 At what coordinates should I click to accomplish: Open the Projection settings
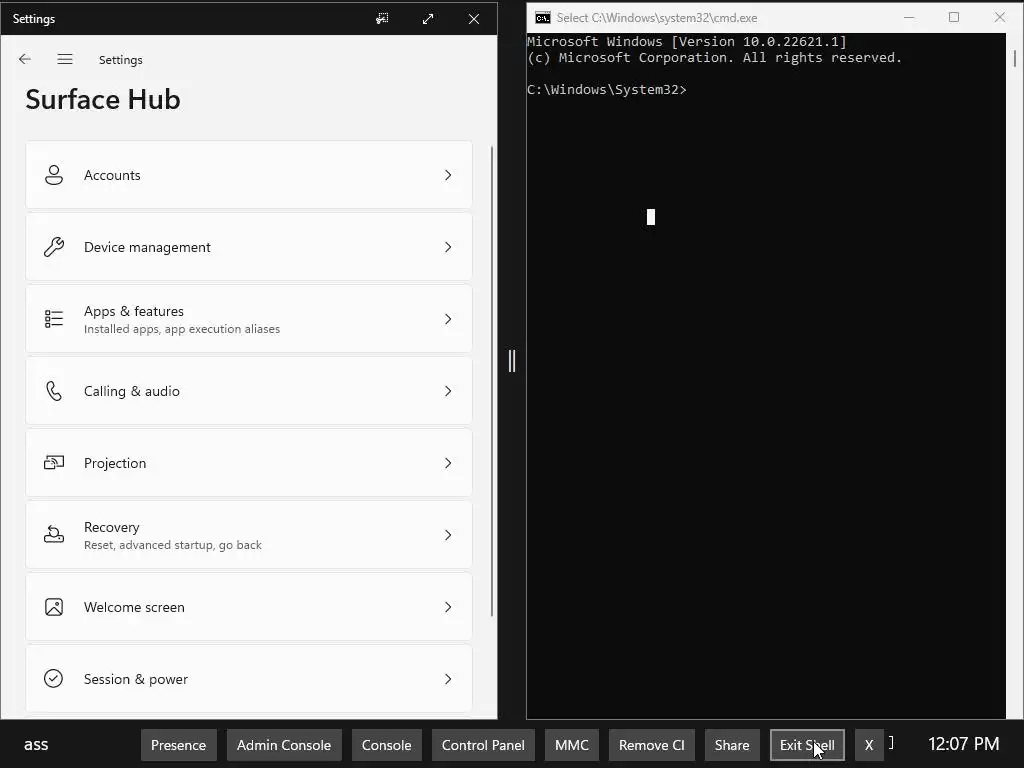249,463
